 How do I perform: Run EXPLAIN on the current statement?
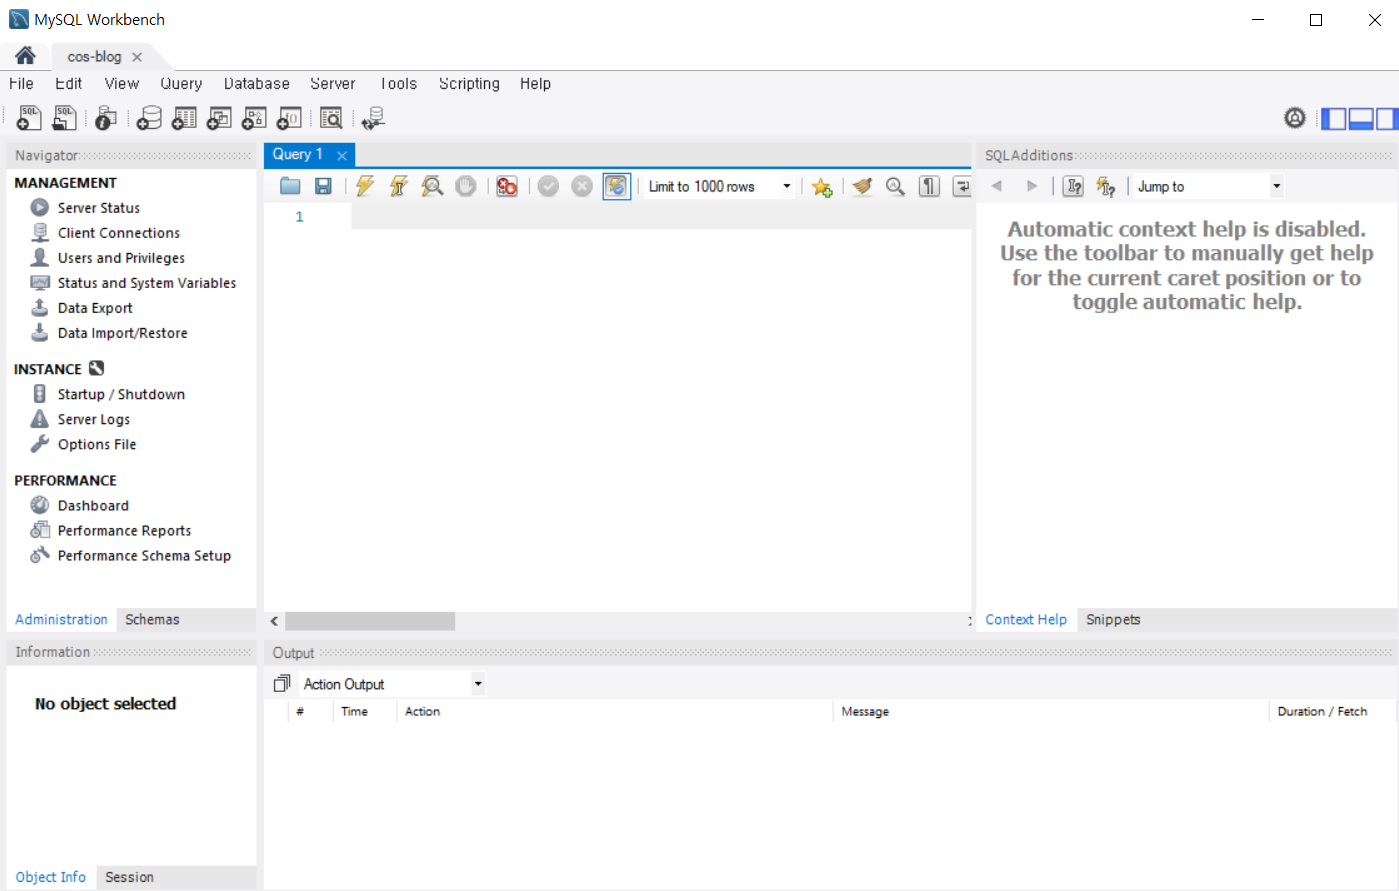432,186
